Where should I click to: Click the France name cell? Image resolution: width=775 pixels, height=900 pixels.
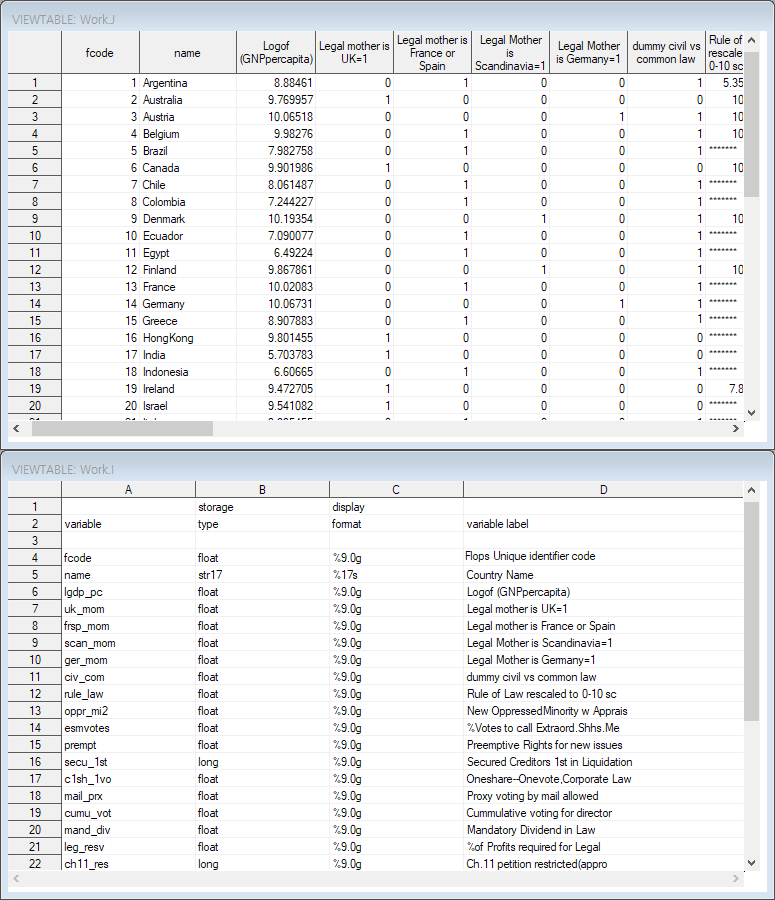pos(188,286)
